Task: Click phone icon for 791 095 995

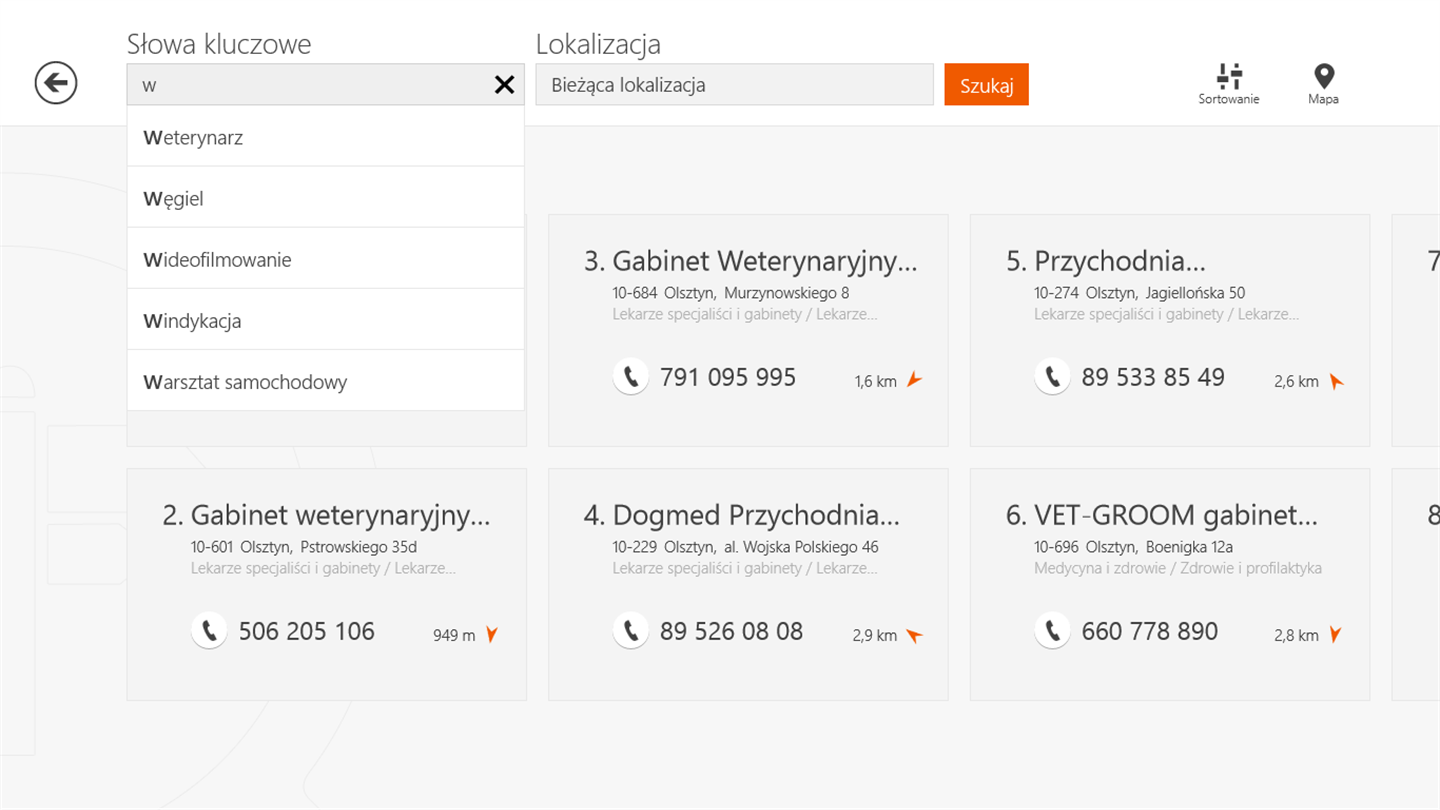Action: [631, 377]
